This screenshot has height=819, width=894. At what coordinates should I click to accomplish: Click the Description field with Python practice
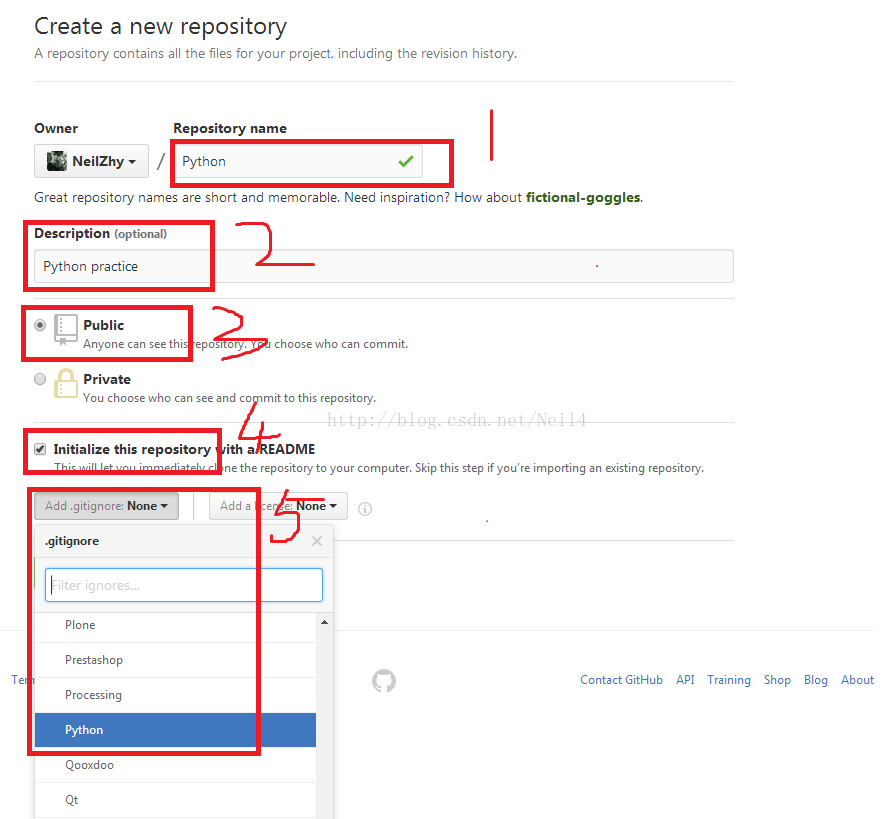coord(384,266)
